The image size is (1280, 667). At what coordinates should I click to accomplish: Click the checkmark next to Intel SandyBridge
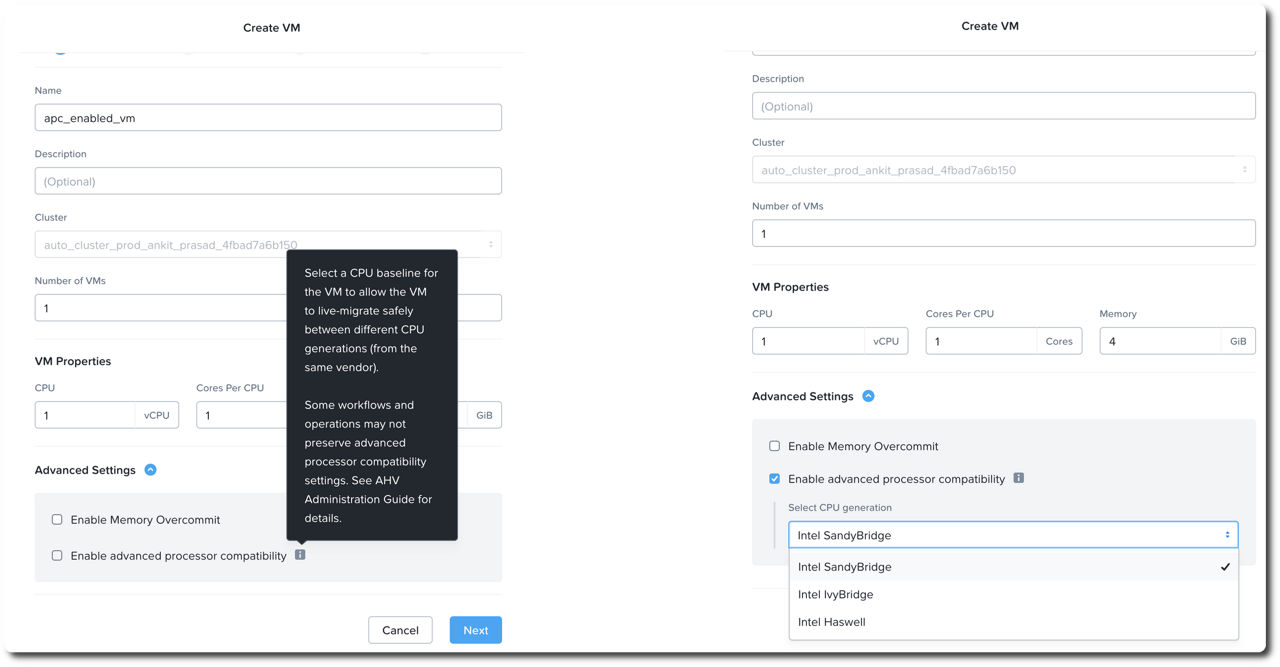[x=1225, y=567]
